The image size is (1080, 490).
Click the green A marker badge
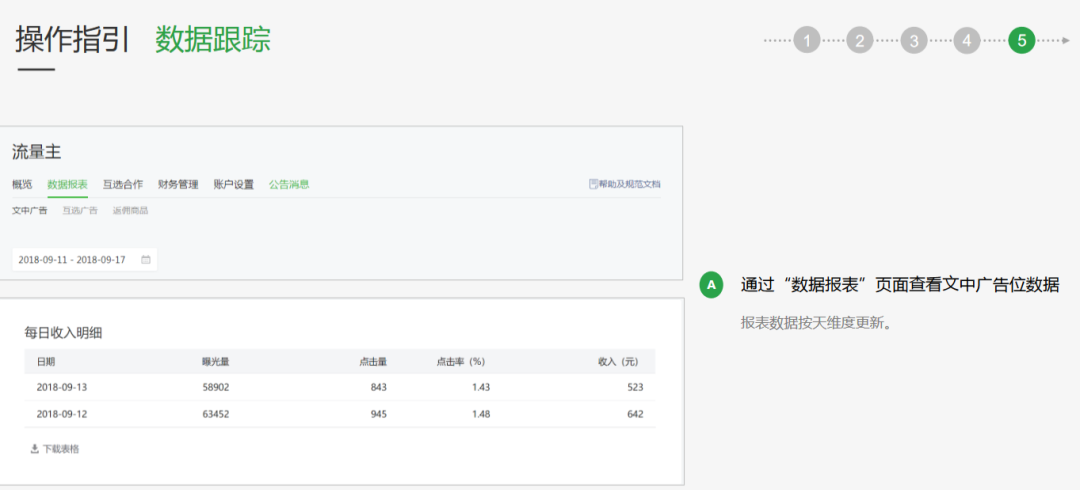coord(712,285)
